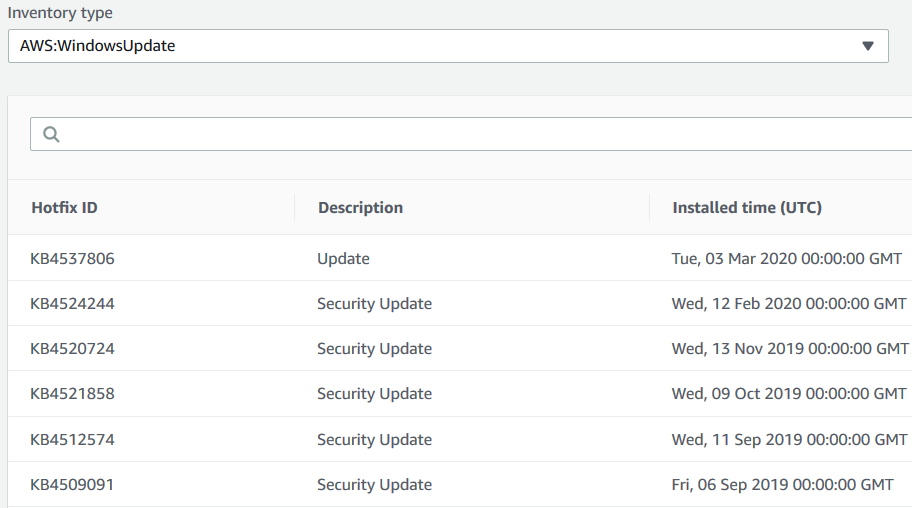Image resolution: width=912 pixels, height=508 pixels.
Task: Click Security Update description for KB4512574
Action: pyautogui.click(x=375, y=439)
